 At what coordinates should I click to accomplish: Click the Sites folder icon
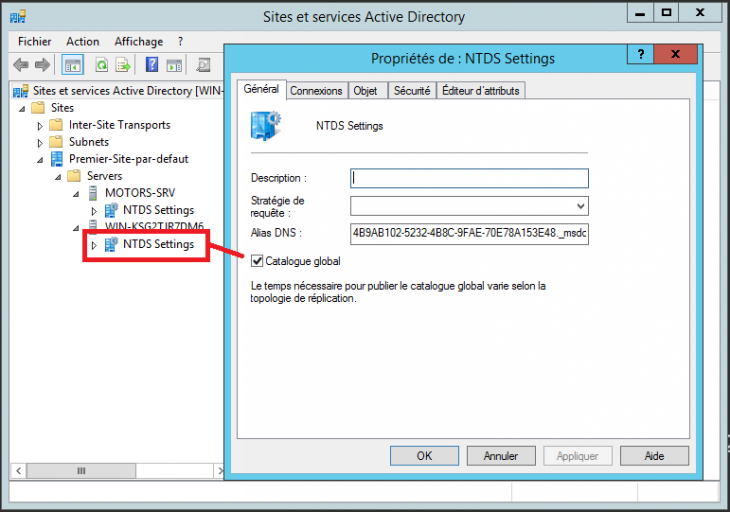tap(38, 108)
